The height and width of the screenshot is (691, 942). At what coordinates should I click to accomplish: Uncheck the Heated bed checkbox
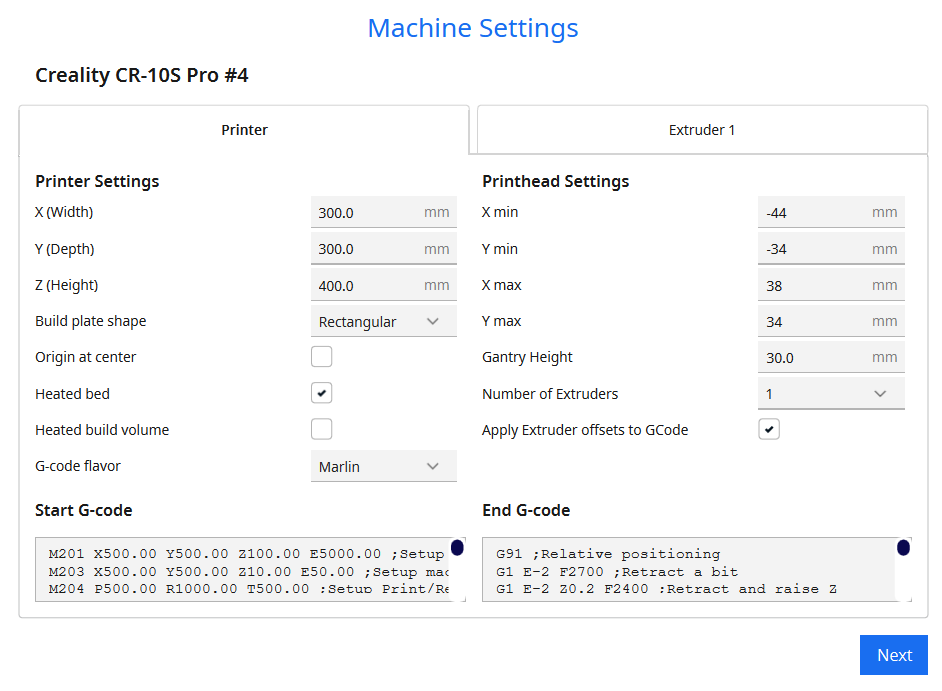coord(321,393)
